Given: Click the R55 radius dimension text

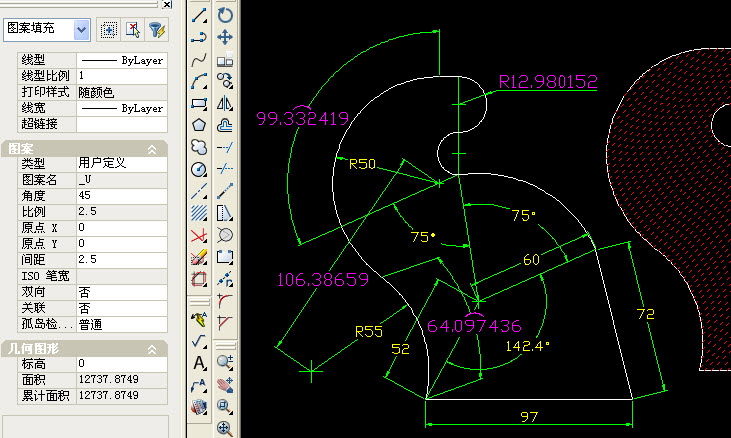Looking at the screenshot, I should click(369, 332).
